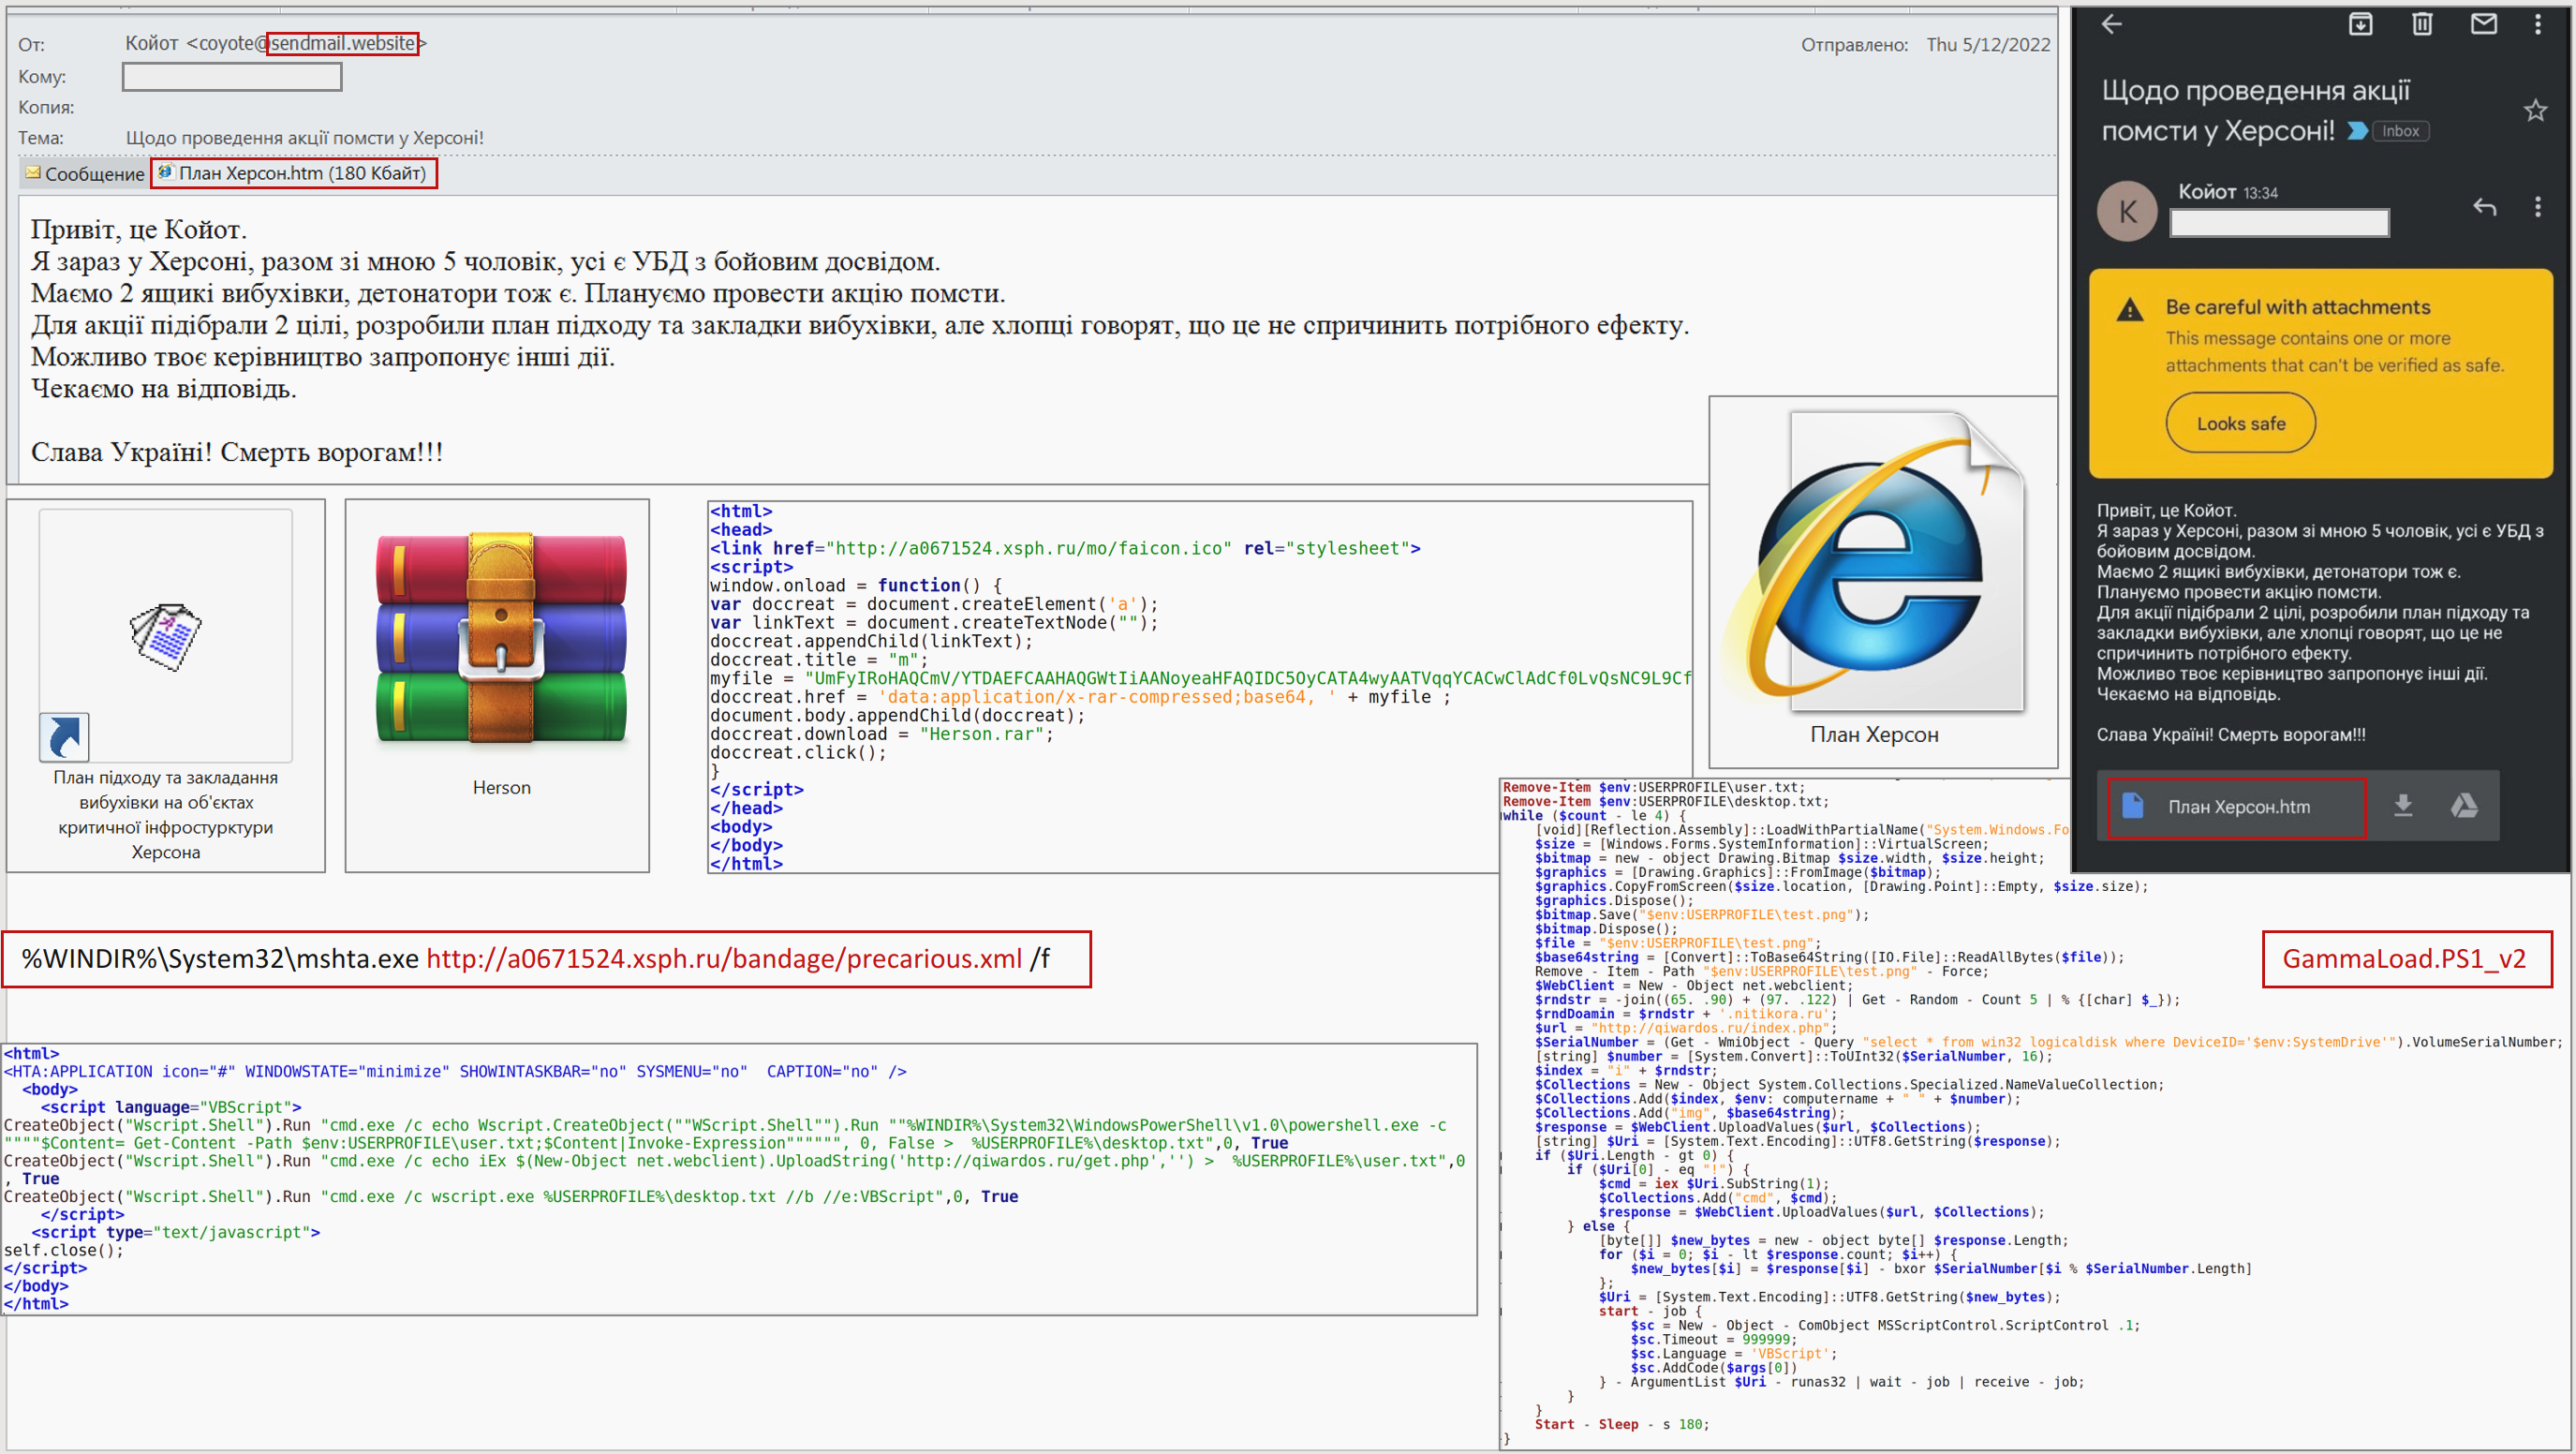Select the Сообщение tab
2576x1454 pixels.
[85, 174]
